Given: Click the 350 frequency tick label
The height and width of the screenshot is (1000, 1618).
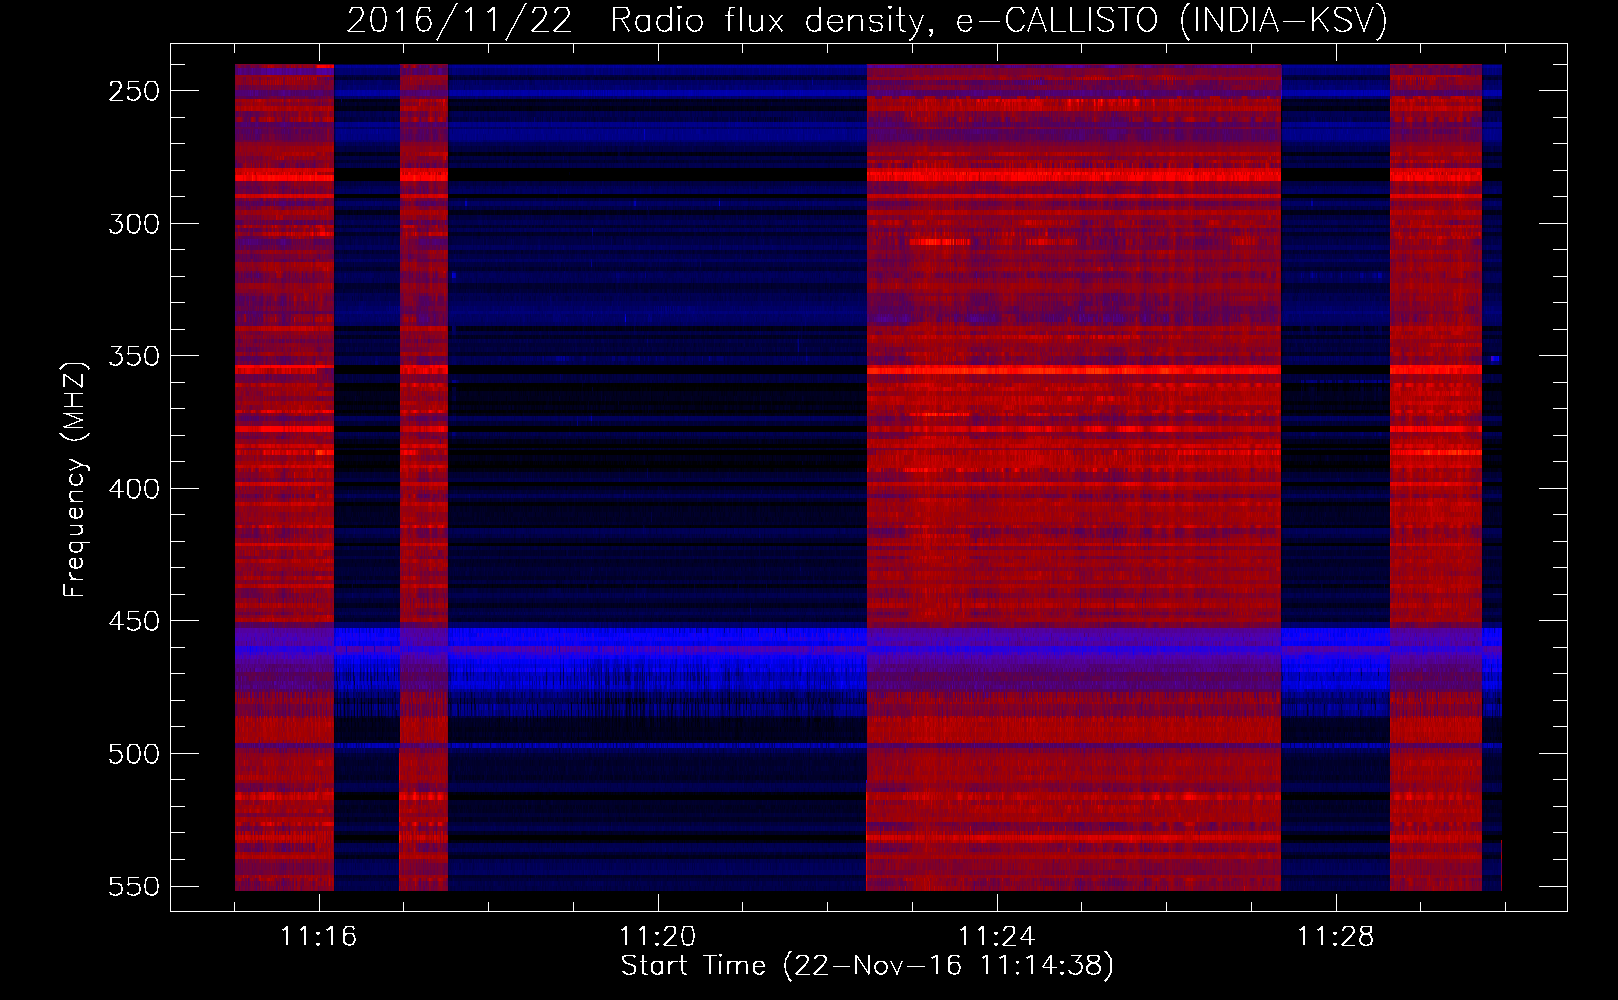Looking at the screenshot, I should point(134,356).
